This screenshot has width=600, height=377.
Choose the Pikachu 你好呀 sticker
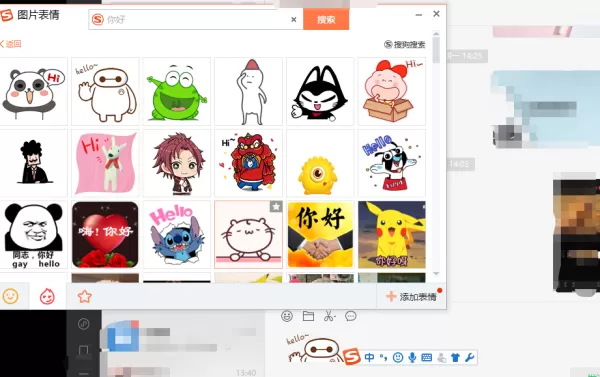pos(392,235)
